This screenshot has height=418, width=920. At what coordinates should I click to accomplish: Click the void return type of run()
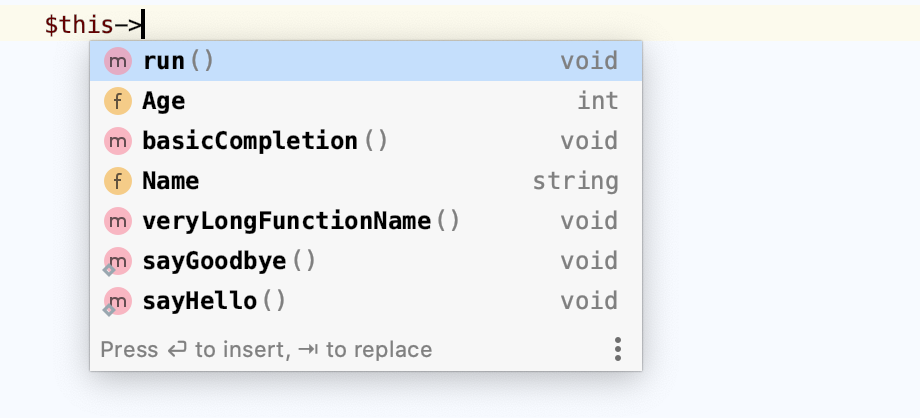coord(589,61)
